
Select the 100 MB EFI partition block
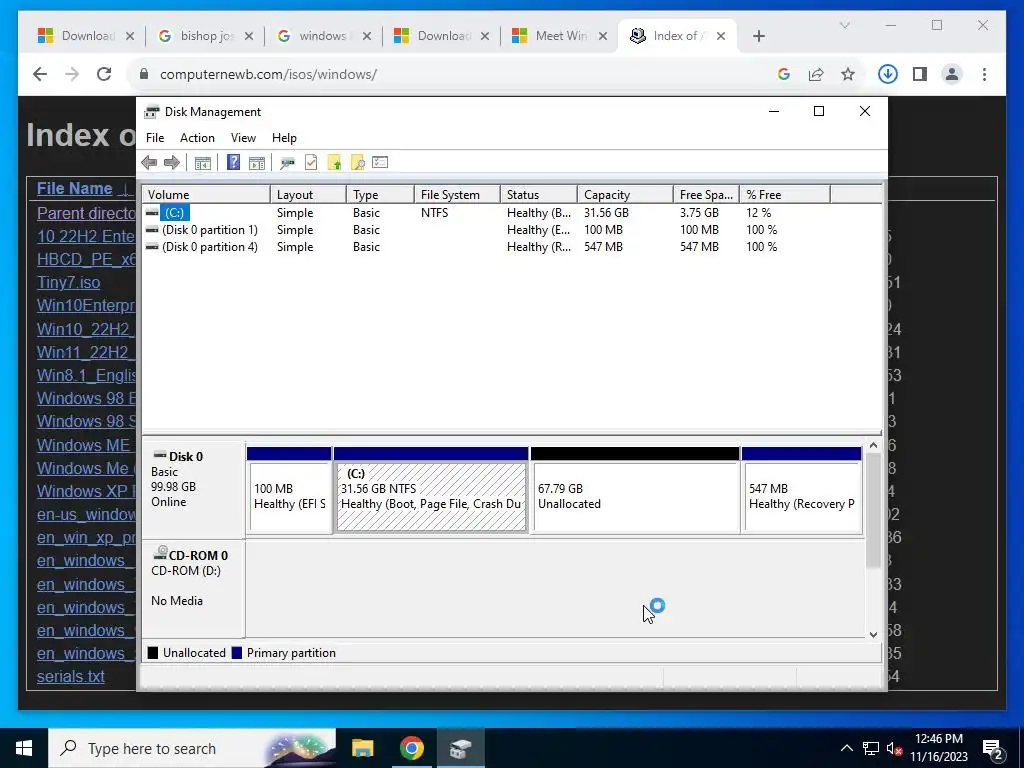click(289, 490)
